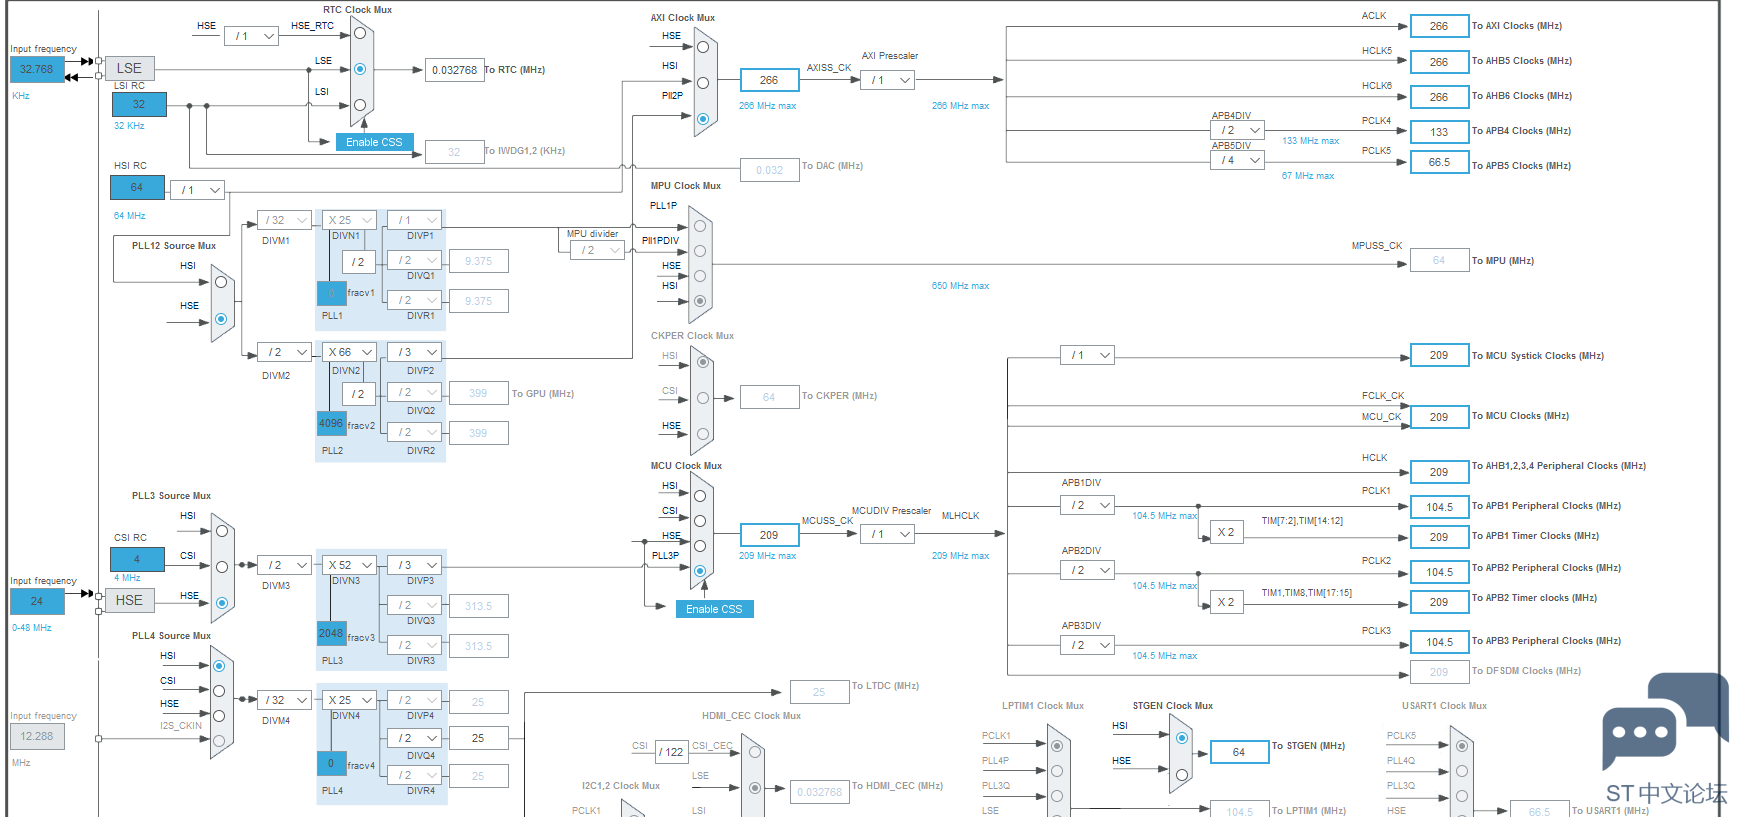Open the DIVM4 divider dropdown
Image resolution: width=1740 pixels, height=817 pixels.
click(x=285, y=700)
